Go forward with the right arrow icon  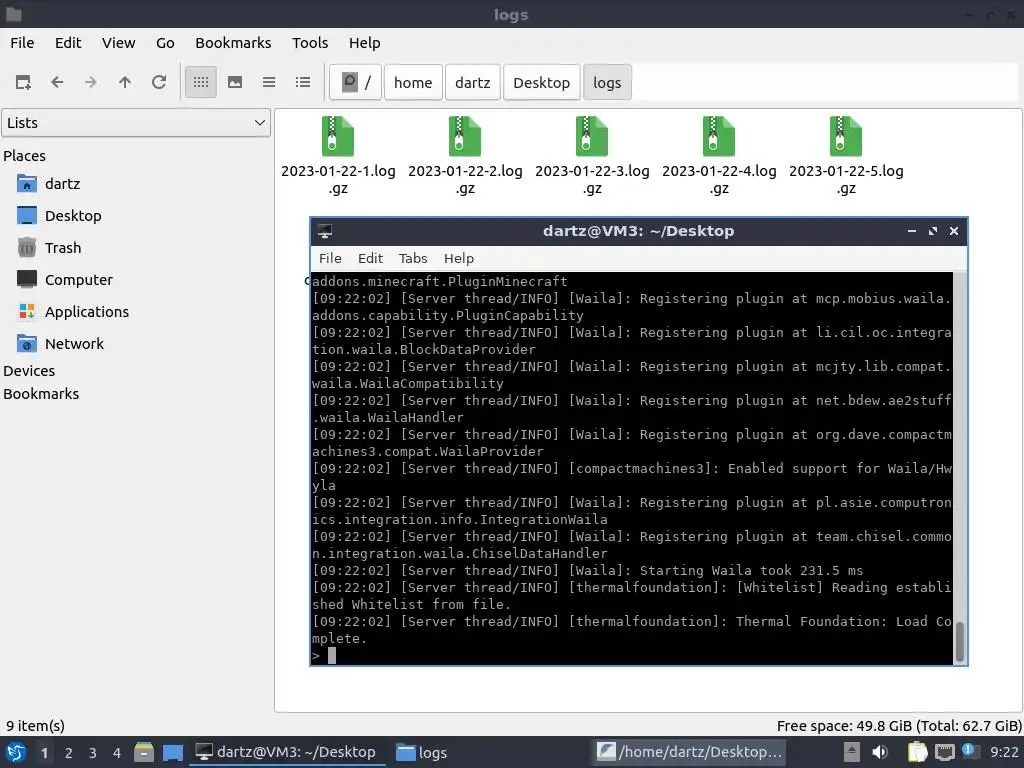click(91, 82)
